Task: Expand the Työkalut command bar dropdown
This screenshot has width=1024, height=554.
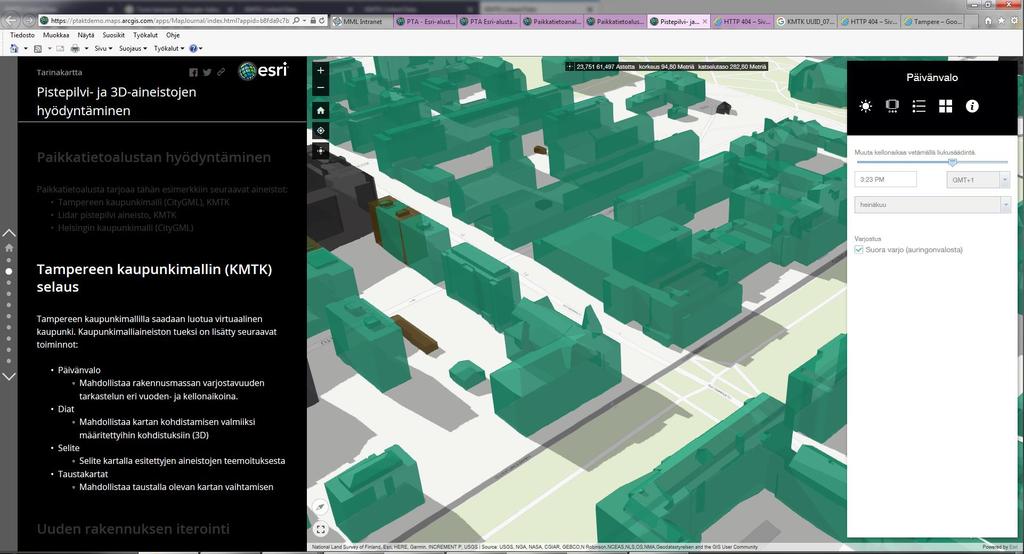Action: 168,48
